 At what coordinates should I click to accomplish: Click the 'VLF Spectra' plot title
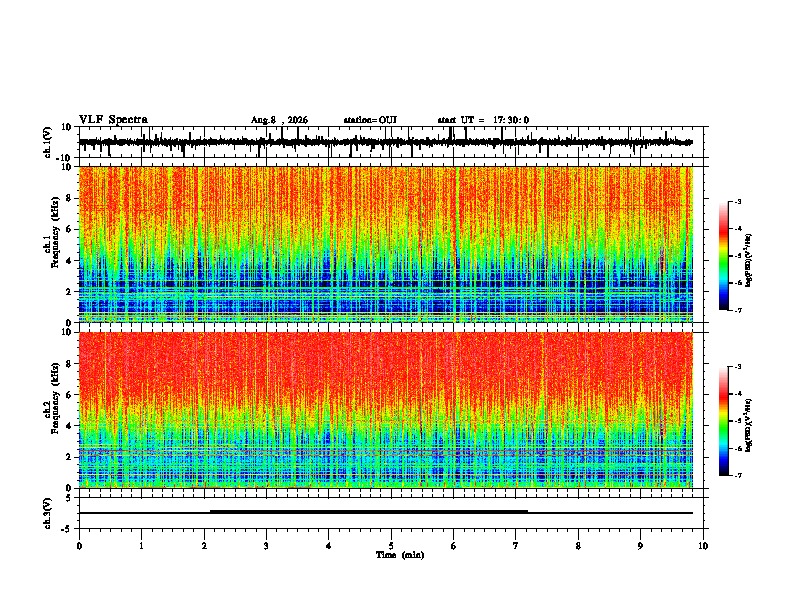pos(113,120)
